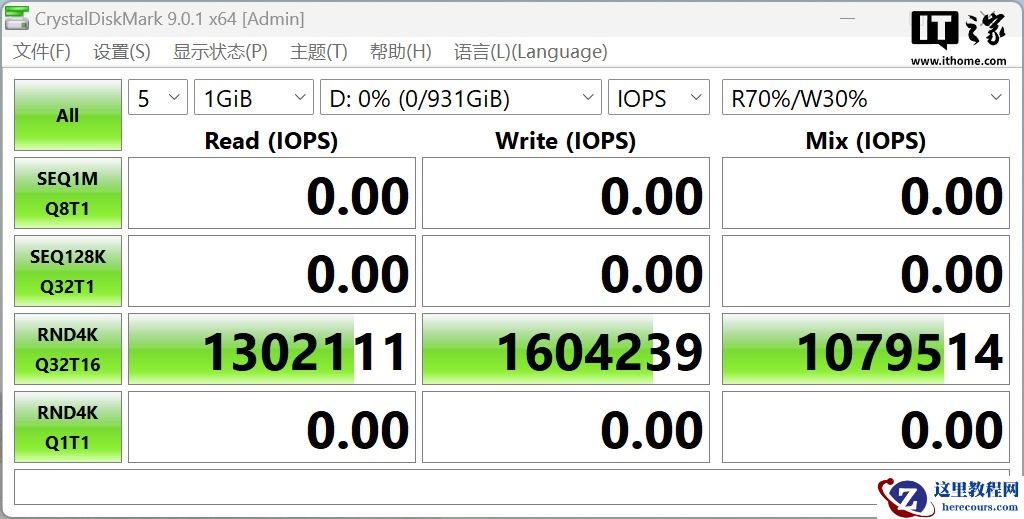Click the RND4K Q1T1 read result 0.00
Viewport: 1024px width, 519px height.
[272, 427]
